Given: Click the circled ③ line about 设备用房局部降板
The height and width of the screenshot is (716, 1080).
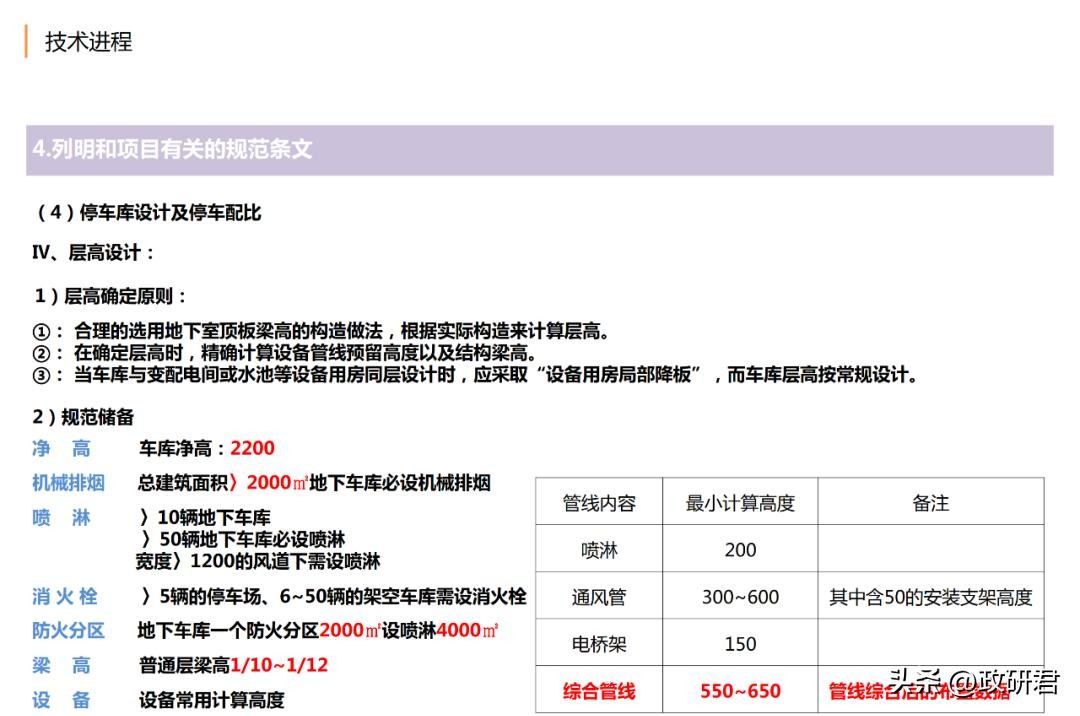Looking at the screenshot, I should click(474, 376).
